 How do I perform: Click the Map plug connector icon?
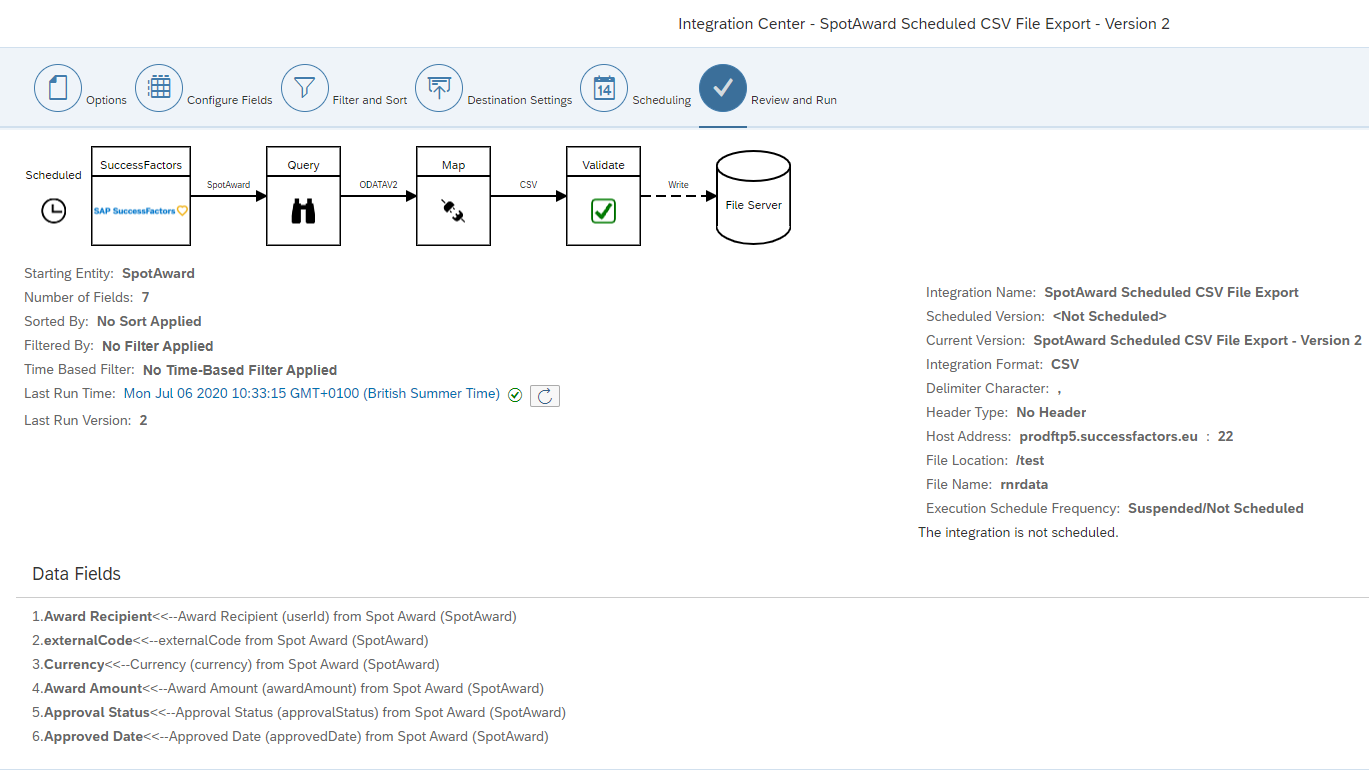point(453,211)
